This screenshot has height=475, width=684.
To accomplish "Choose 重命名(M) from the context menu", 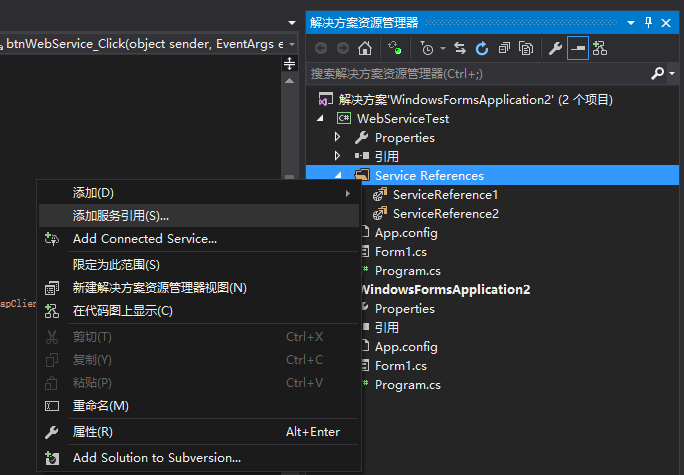I will tap(199, 406).
